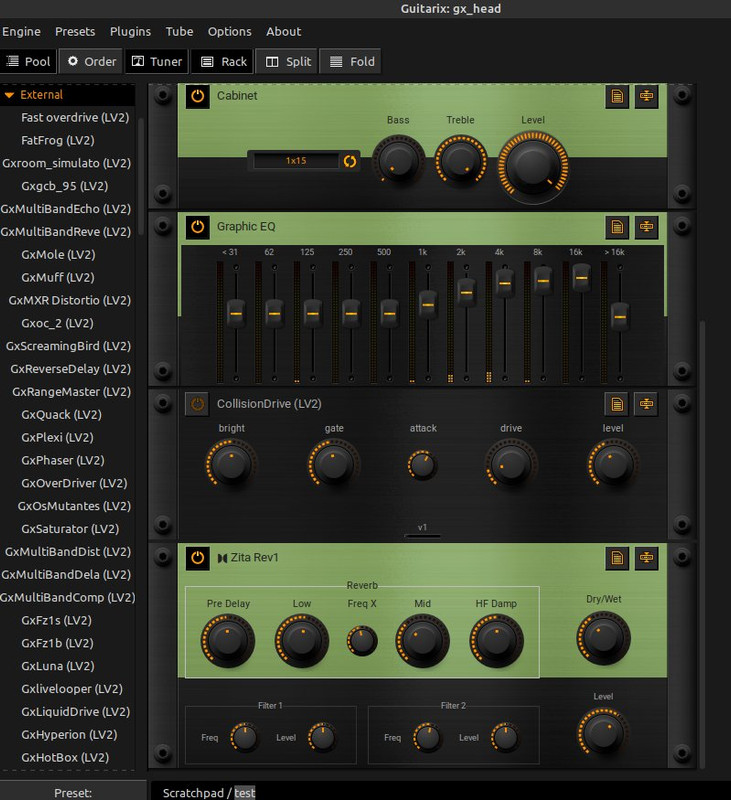Click the CollisionDrive drive knob
The height and width of the screenshot is (800, 731).
tap(511, 464)
